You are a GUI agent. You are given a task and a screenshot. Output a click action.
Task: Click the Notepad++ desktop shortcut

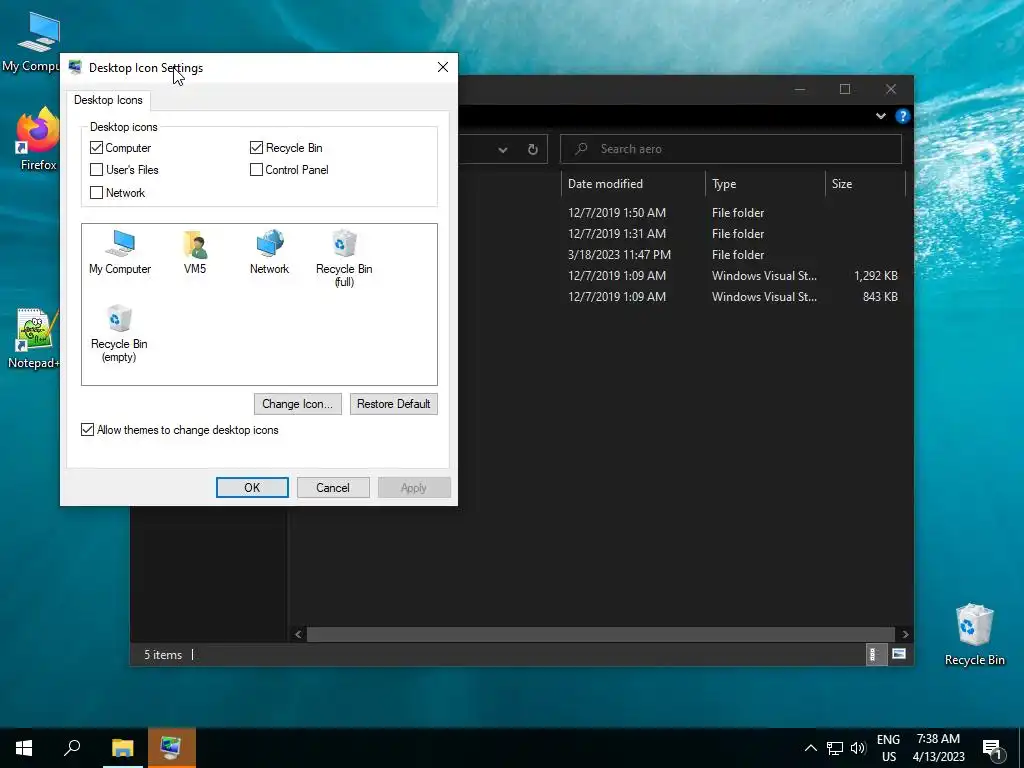coord(34,338)
